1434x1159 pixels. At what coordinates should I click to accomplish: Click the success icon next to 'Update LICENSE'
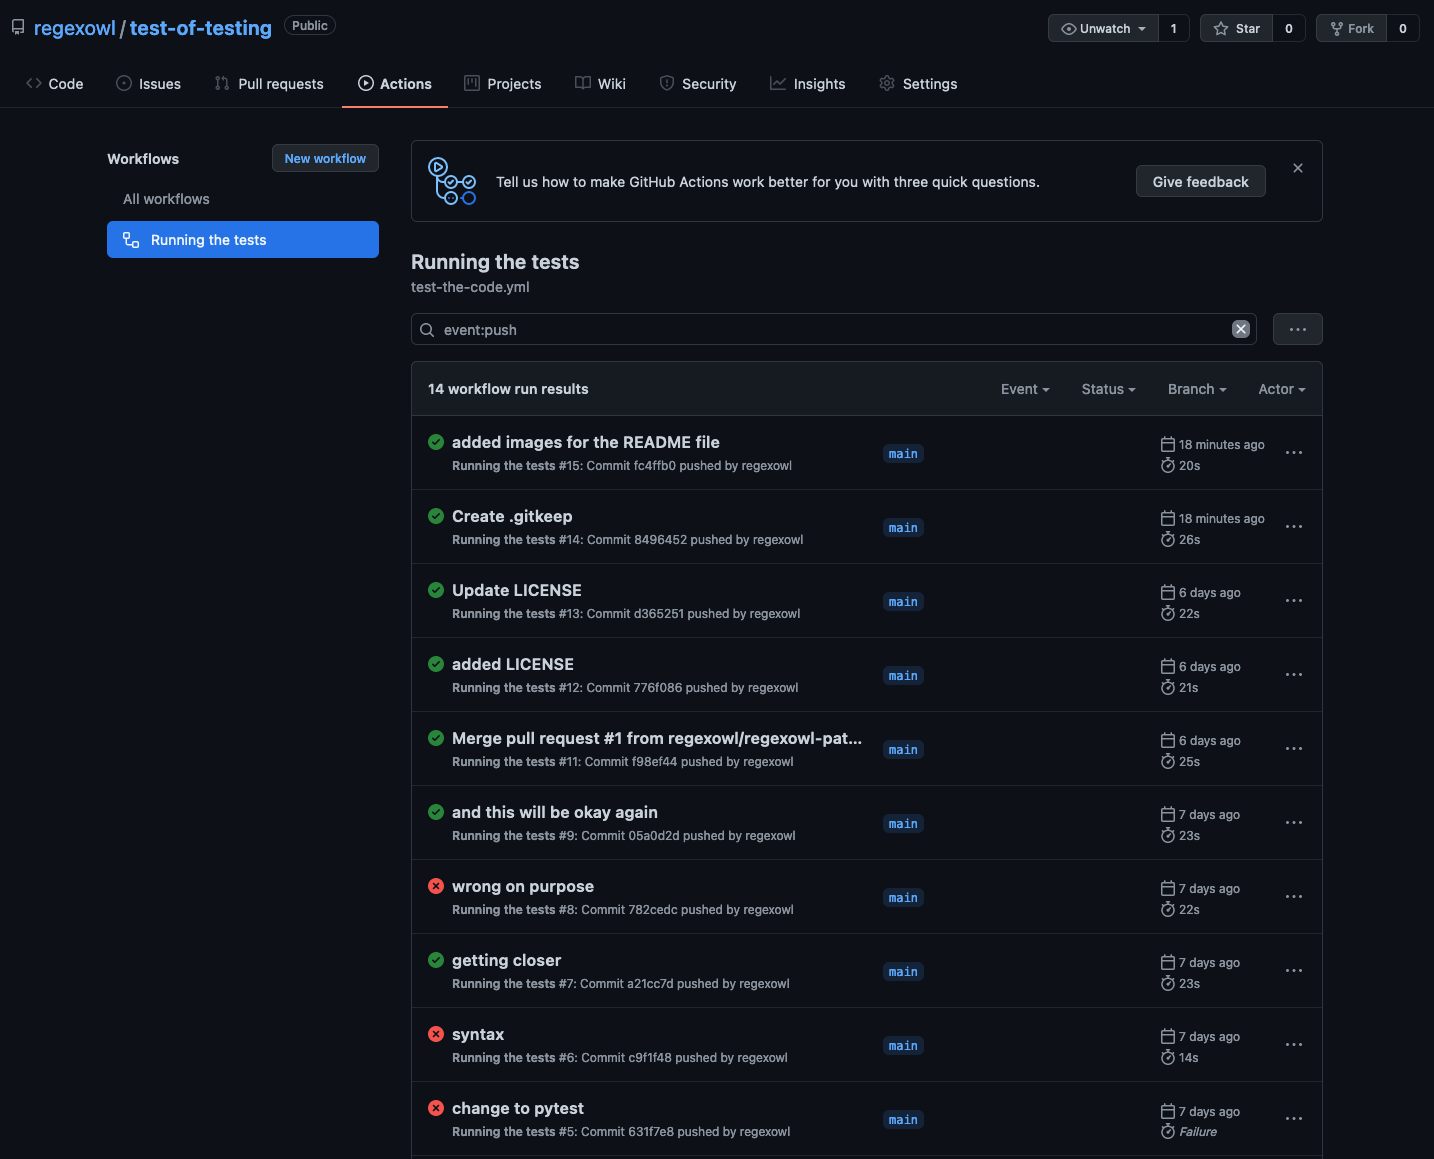coord(436,590)
